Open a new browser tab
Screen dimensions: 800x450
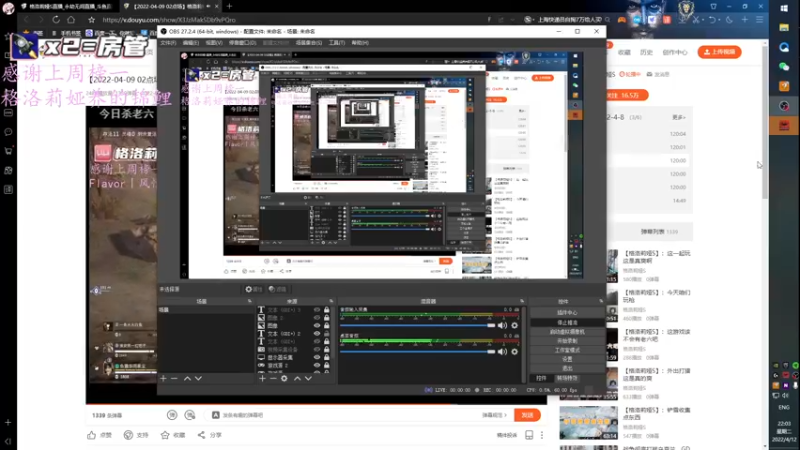[229, 6]
